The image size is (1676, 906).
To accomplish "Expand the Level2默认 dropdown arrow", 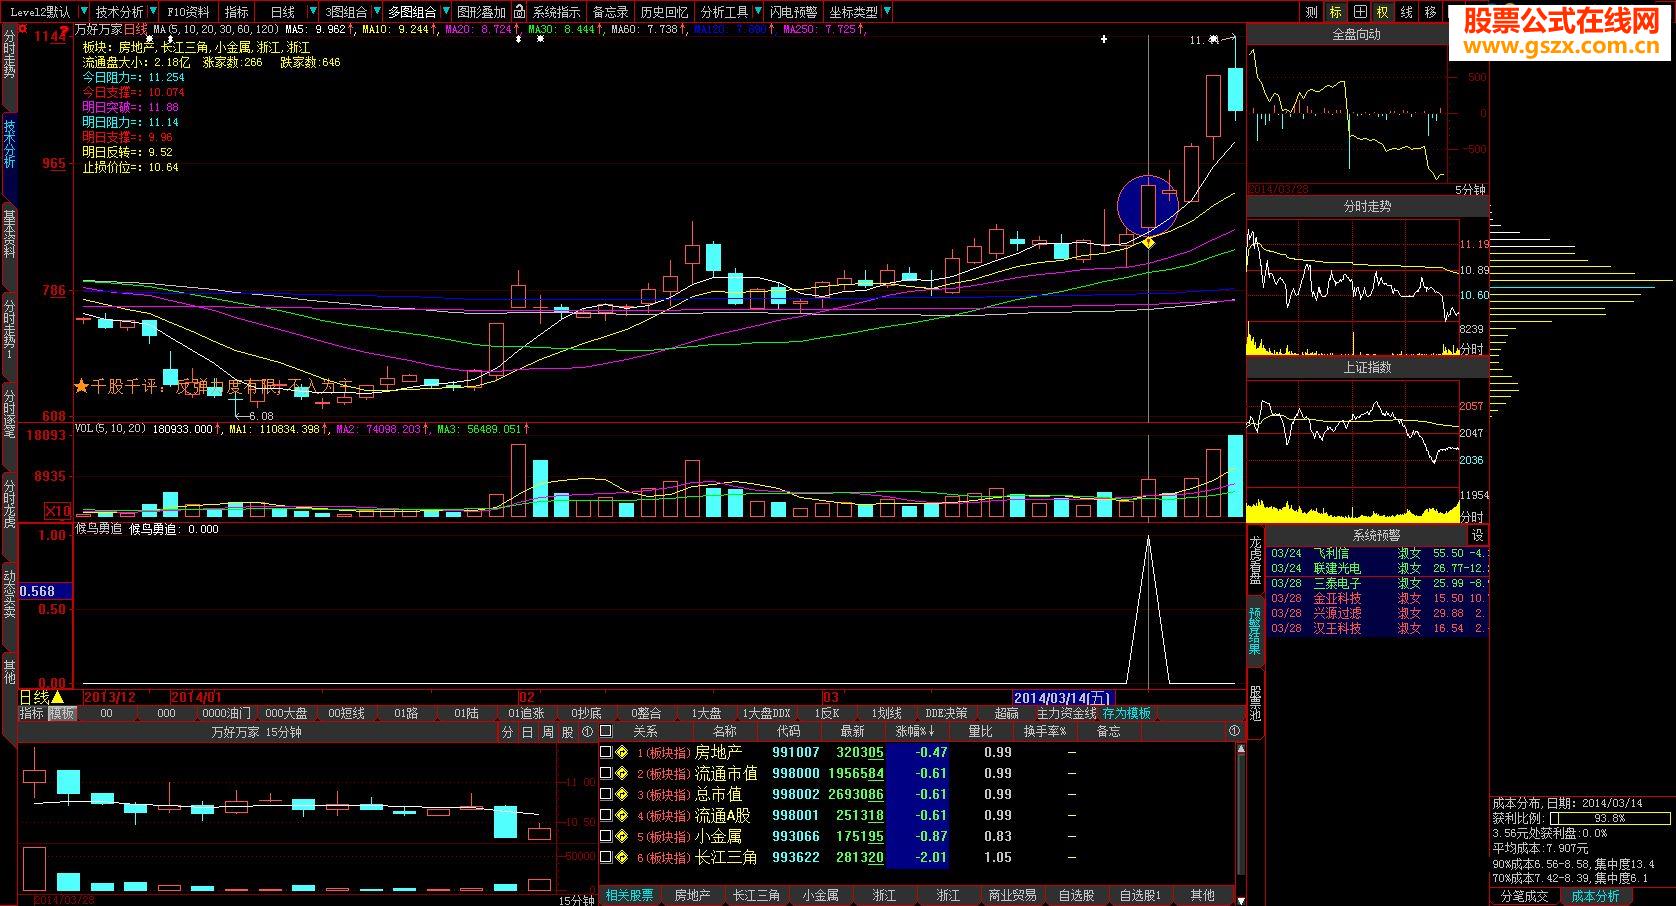I will click(x=83, y=12).
